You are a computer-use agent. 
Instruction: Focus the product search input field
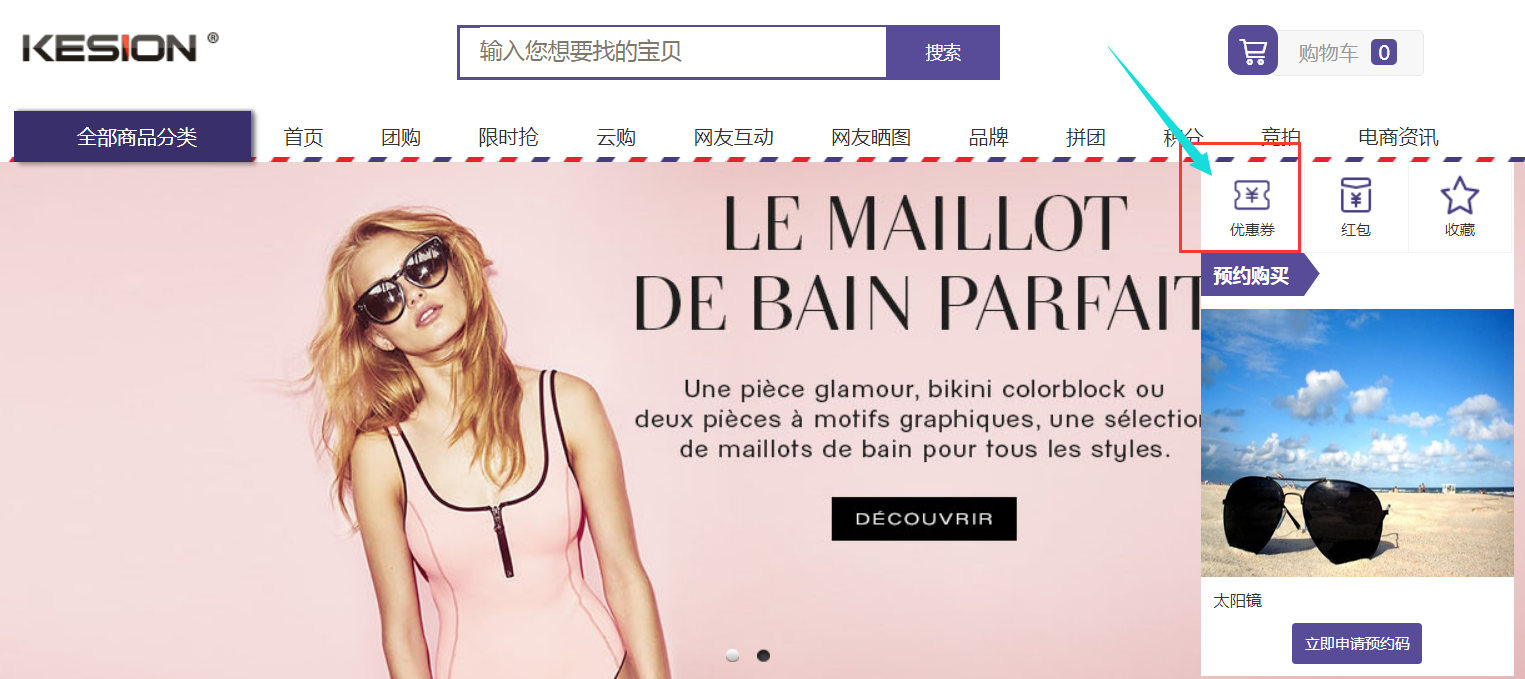click(673, 52)
